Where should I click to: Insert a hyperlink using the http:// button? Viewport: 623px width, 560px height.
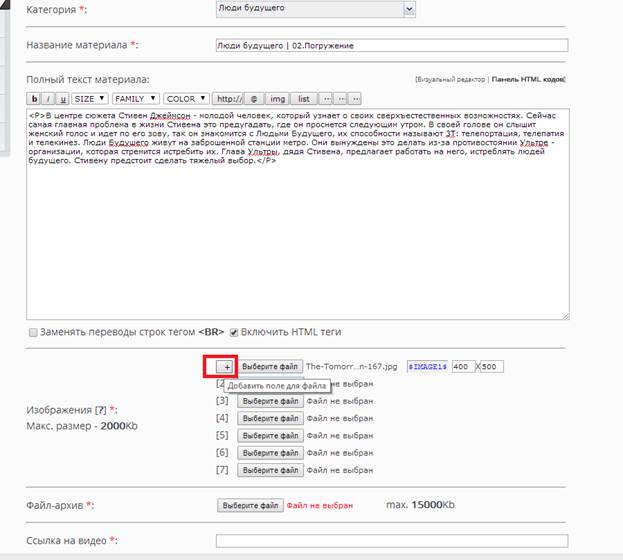(x=228, y=99)
